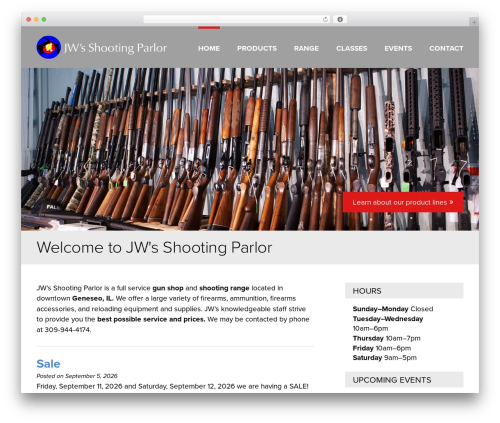This screenshot has height=423, width=500.
Task: Click the gun rack hero image
Action: click(250, 149)
